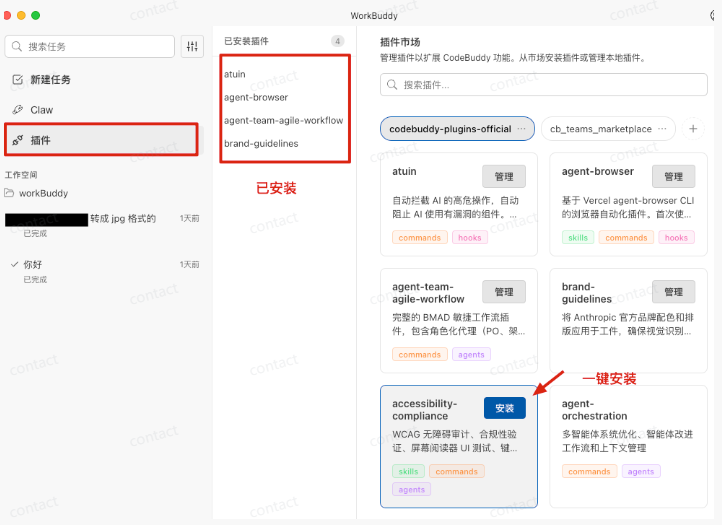Click the installed plugins count badge 4

[x=338, y=41]
